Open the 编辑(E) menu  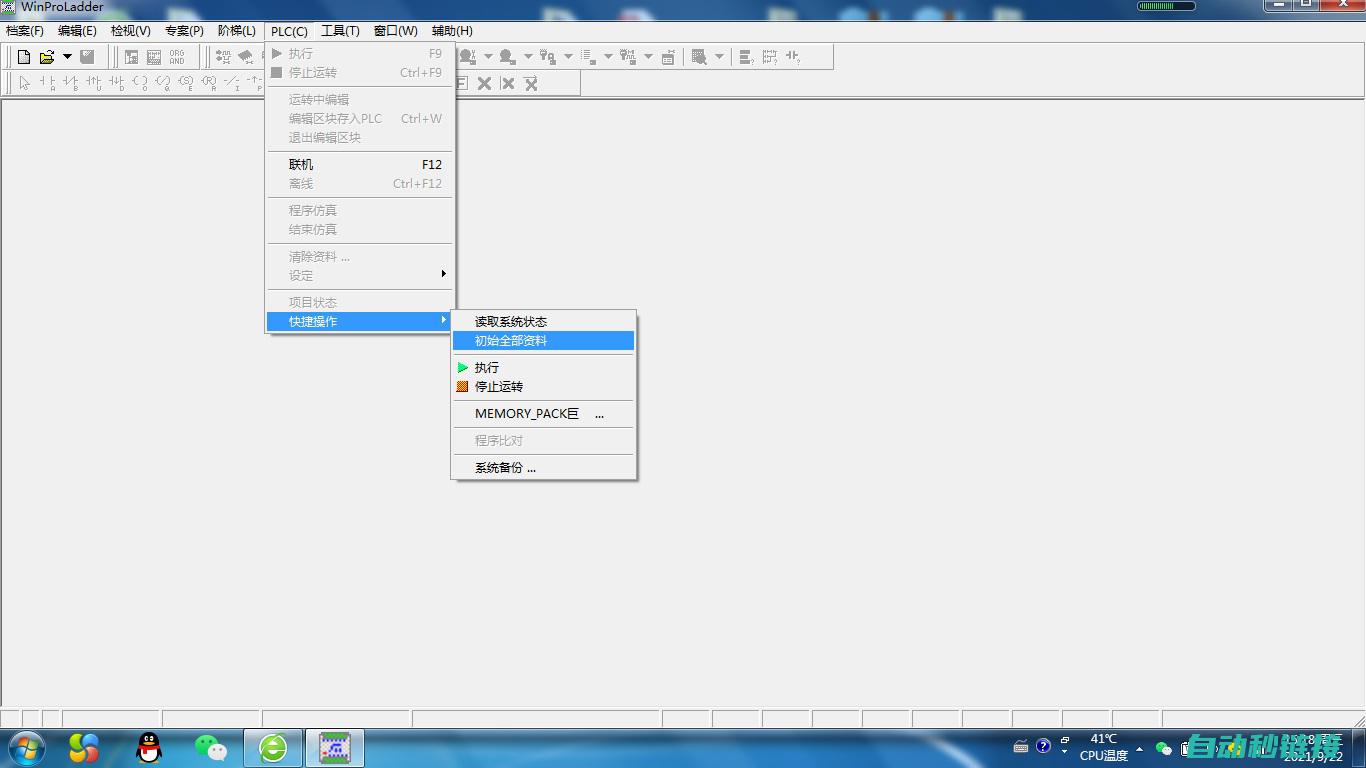pyautogui.click(x=78, y=31)
